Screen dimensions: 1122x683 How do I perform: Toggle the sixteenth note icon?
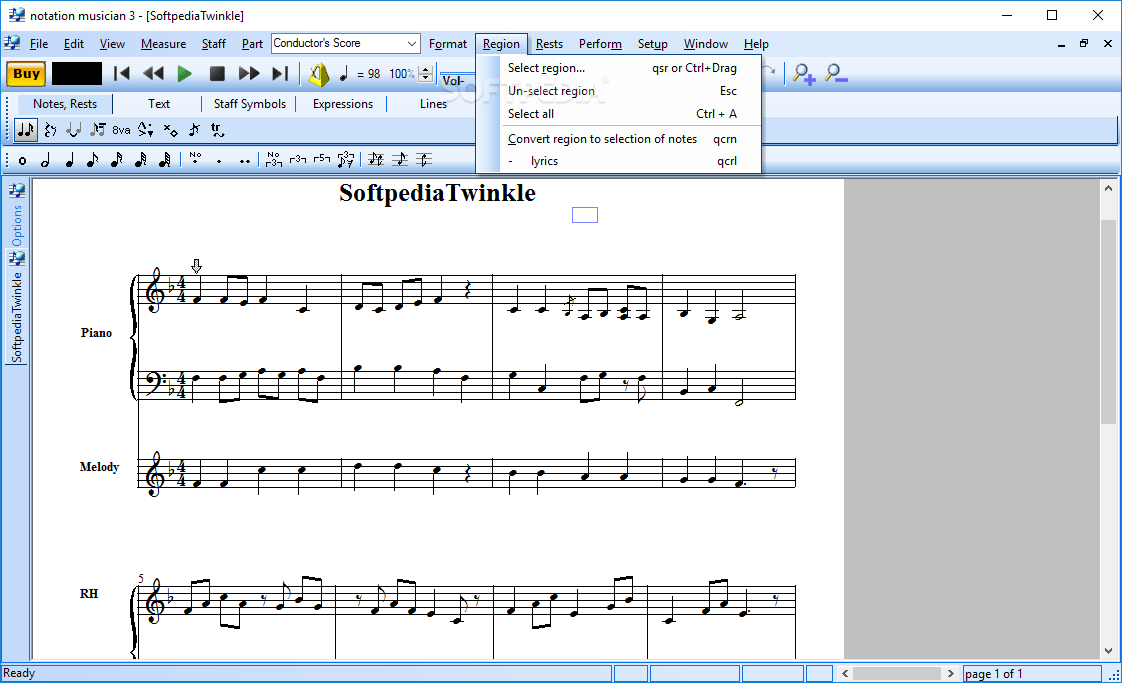click(x=114, y=159)
